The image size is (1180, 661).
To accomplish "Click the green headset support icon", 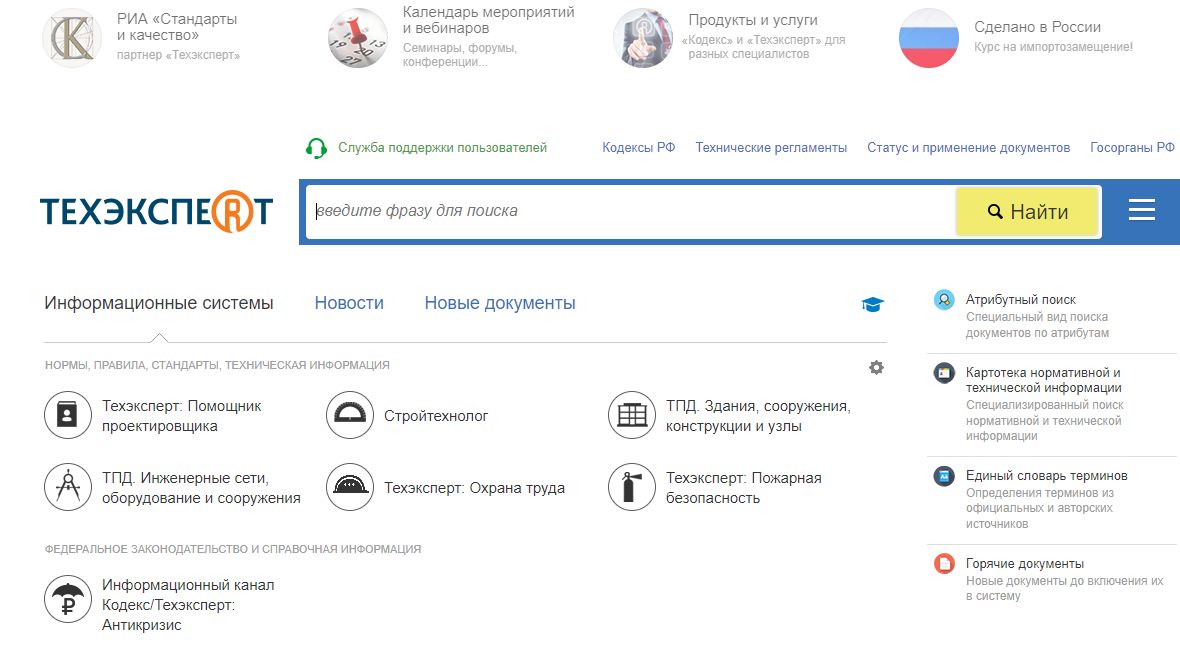I will pyautogui.click(x=316, y=148).
